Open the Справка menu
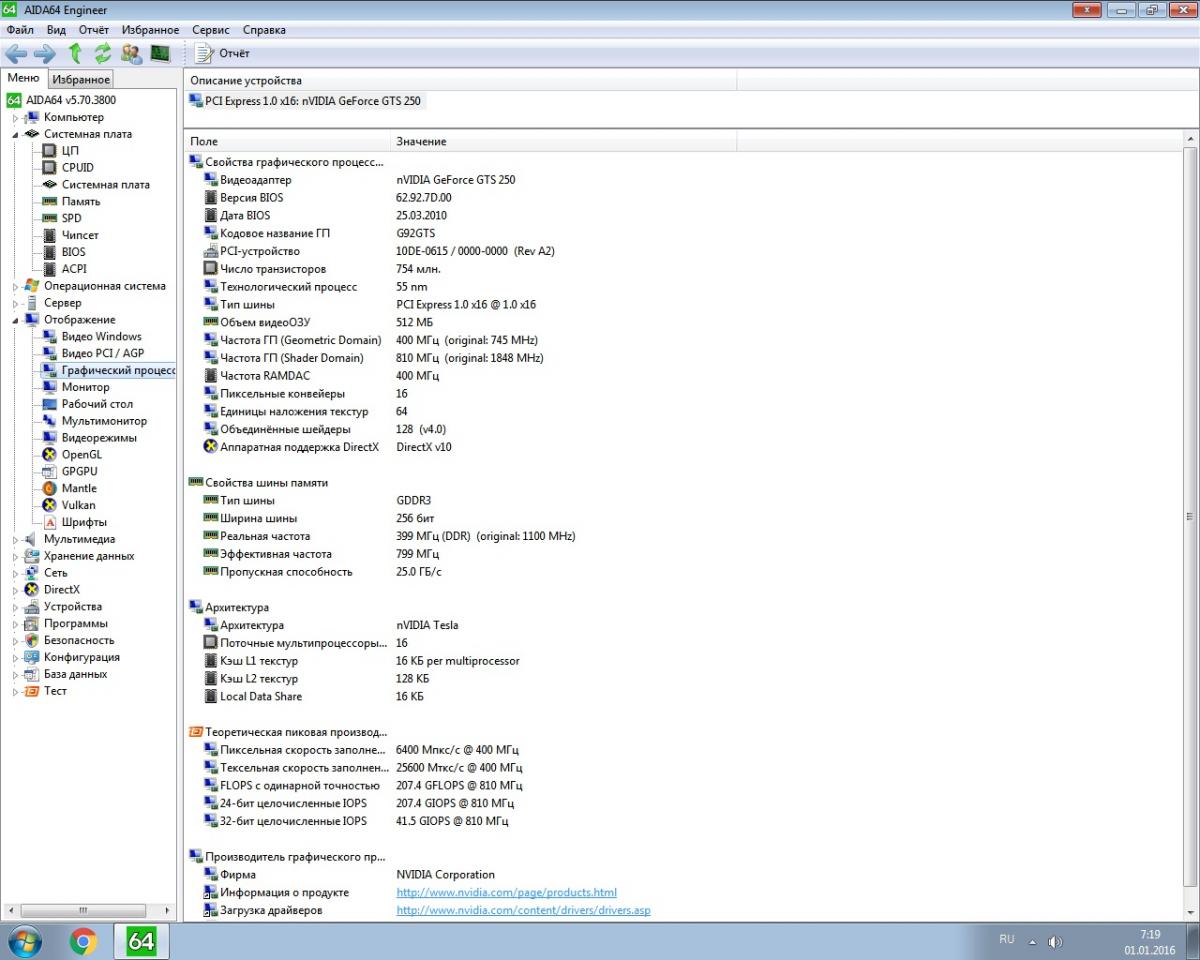The height and width of the screenshot is (960, 1200). 264,30
